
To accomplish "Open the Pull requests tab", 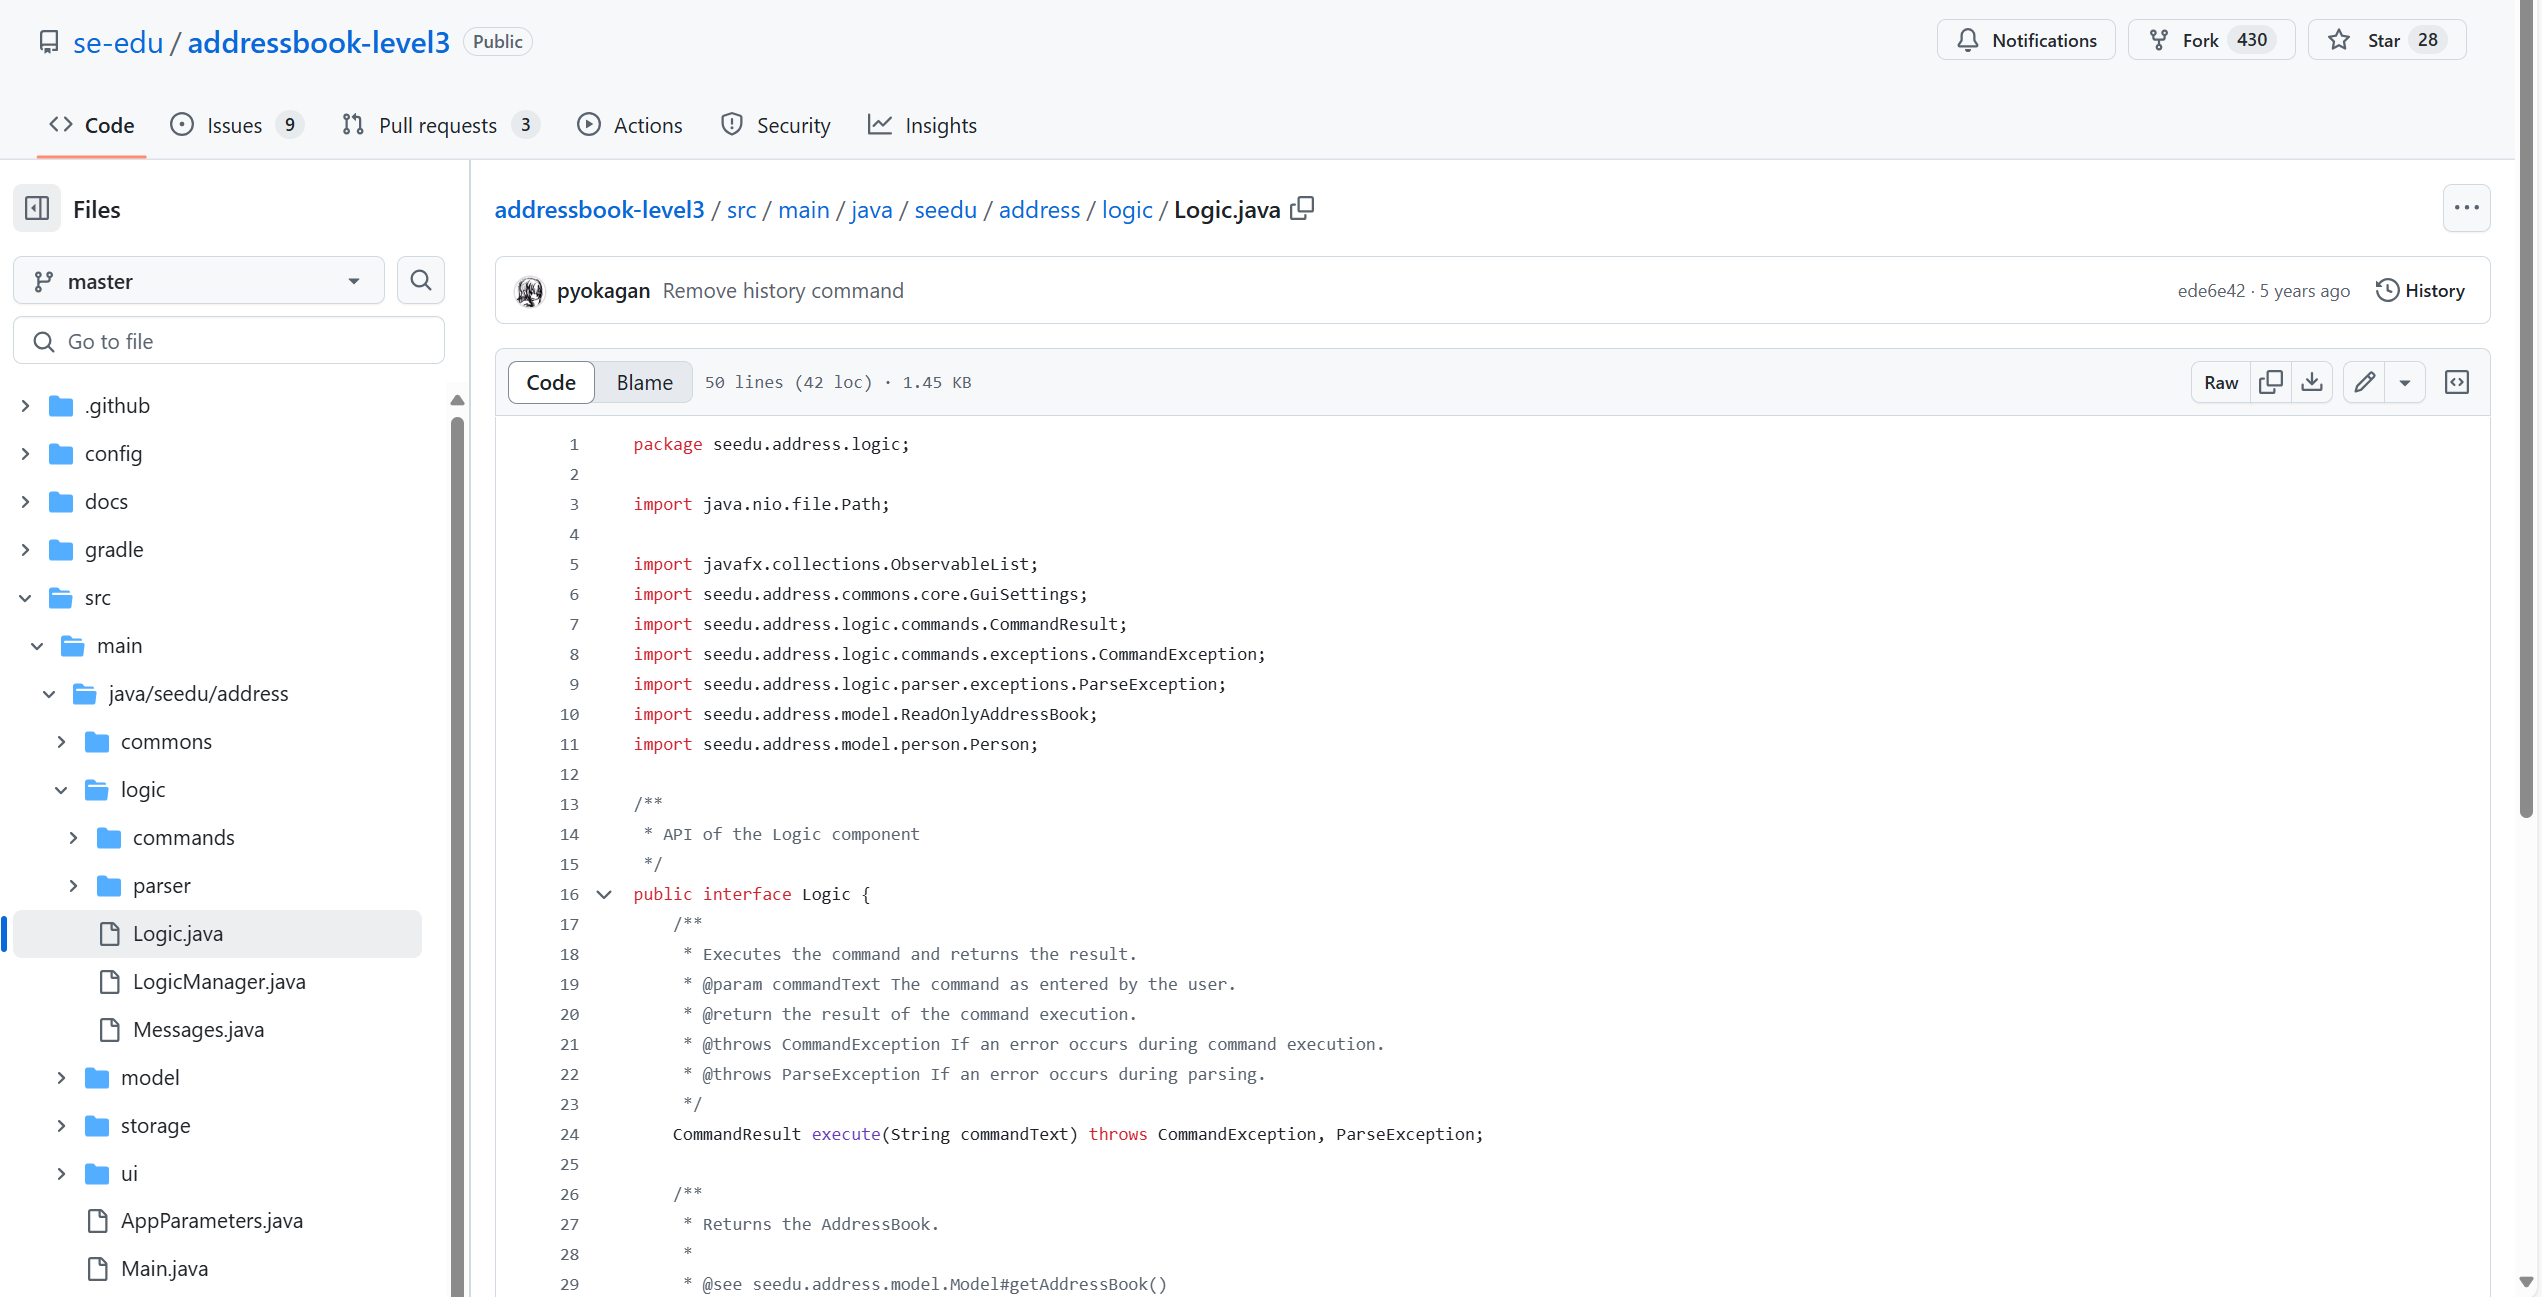I will [x=437, y=125].
